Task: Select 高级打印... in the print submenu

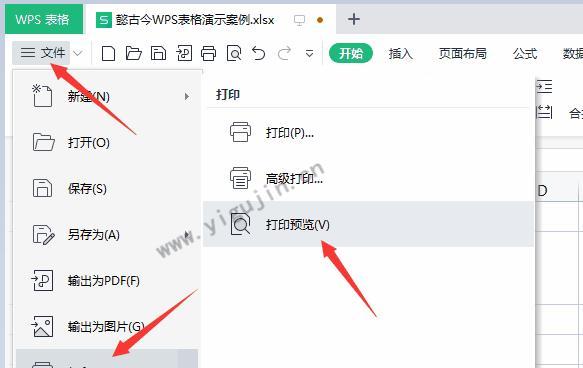Action: tap(368, 178)
